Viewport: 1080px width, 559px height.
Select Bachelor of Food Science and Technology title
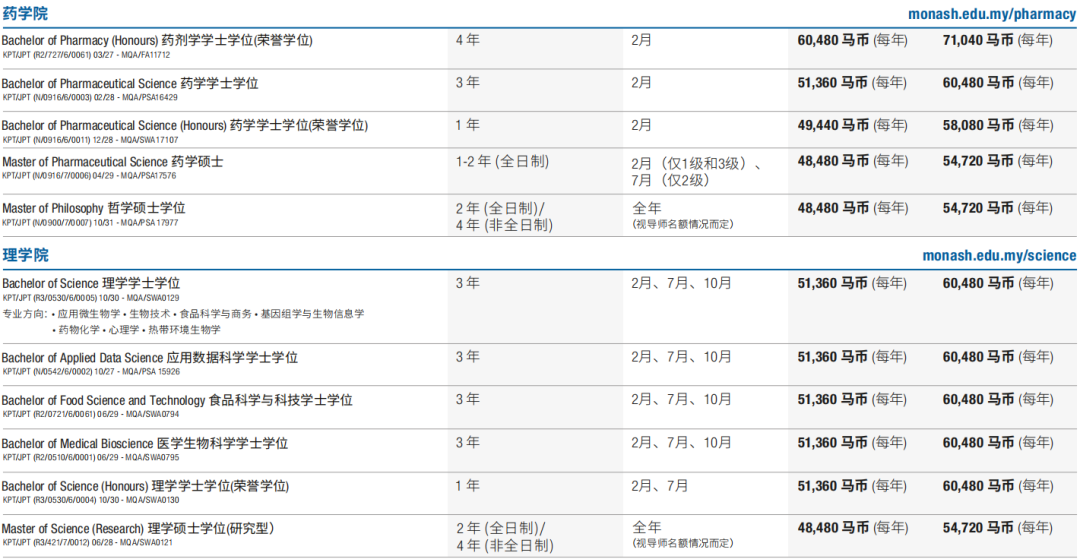(x=177, y=401)
